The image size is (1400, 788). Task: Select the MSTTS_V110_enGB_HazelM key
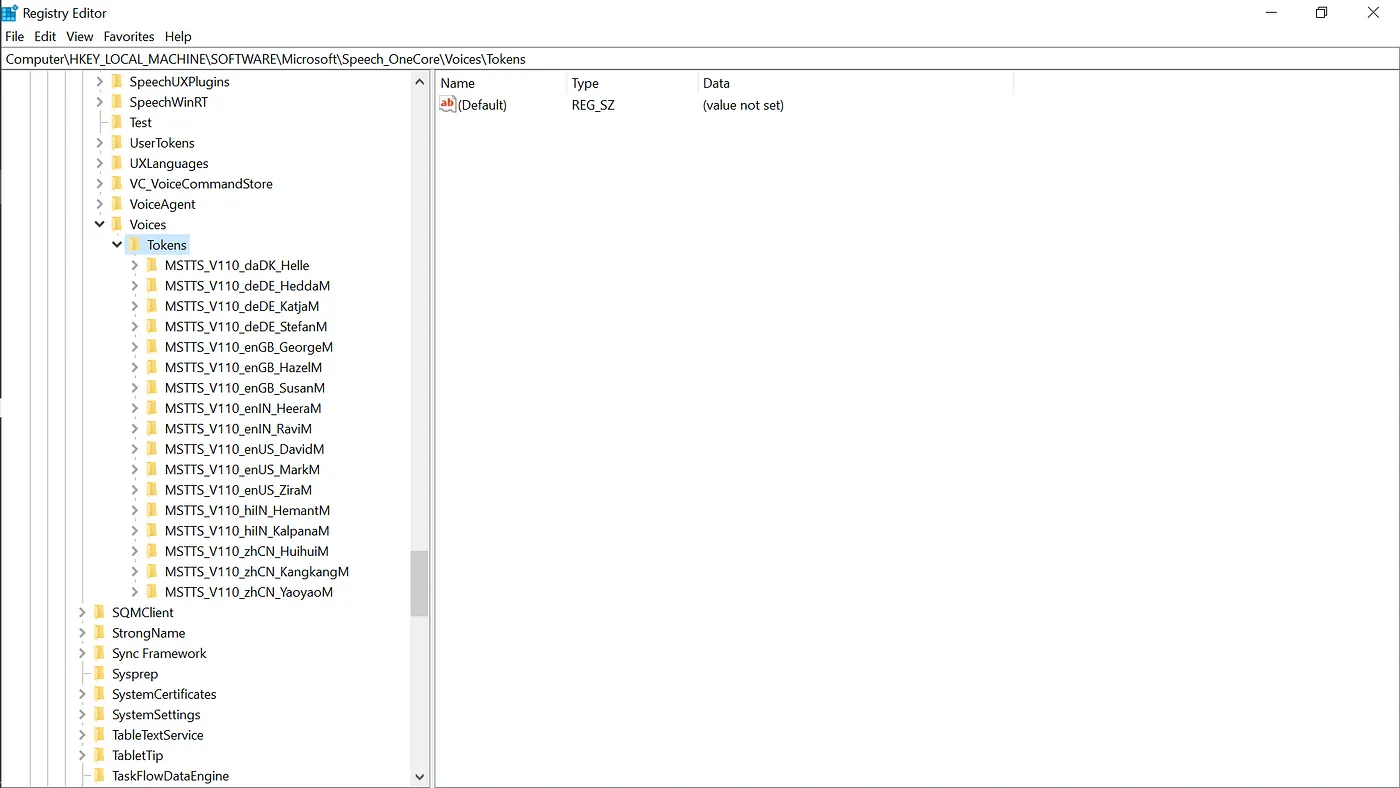[243, 368]
